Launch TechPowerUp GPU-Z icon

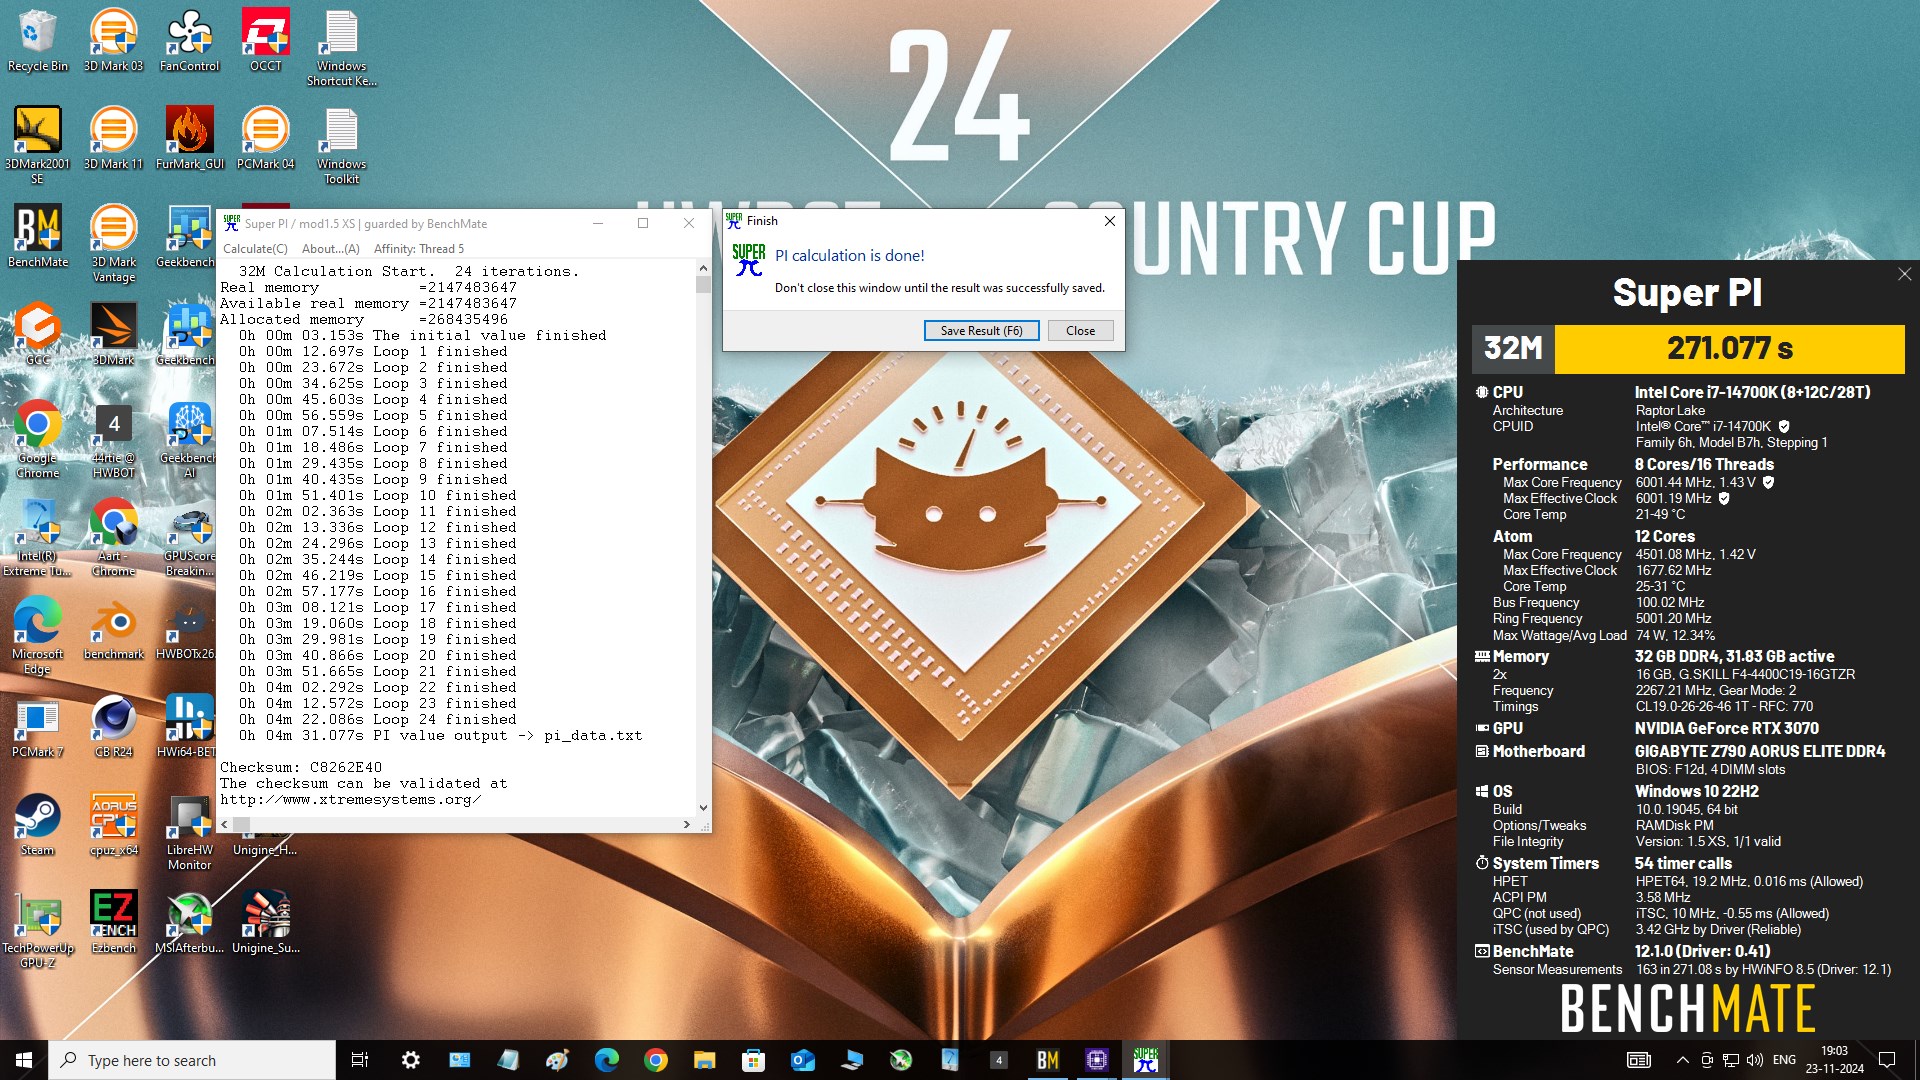point(37,930)
